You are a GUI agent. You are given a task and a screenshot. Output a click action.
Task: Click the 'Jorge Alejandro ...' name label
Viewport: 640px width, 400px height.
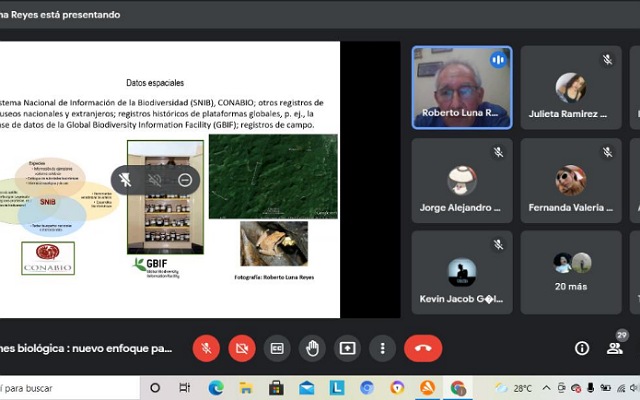(460, 207)
